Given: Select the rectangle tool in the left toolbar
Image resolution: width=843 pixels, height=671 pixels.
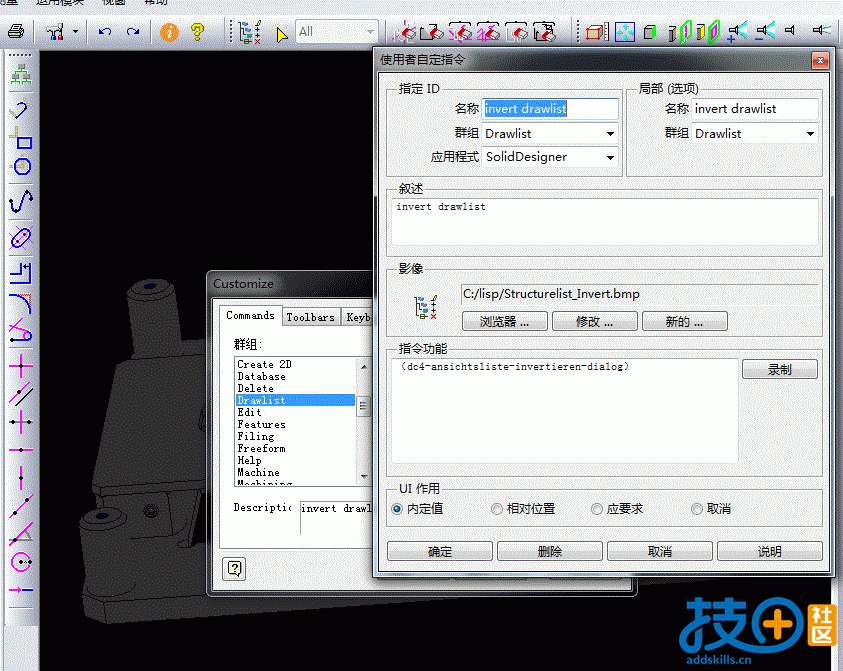Looking at the screenshot, I should pyautogui.click(x=21, y=139).
